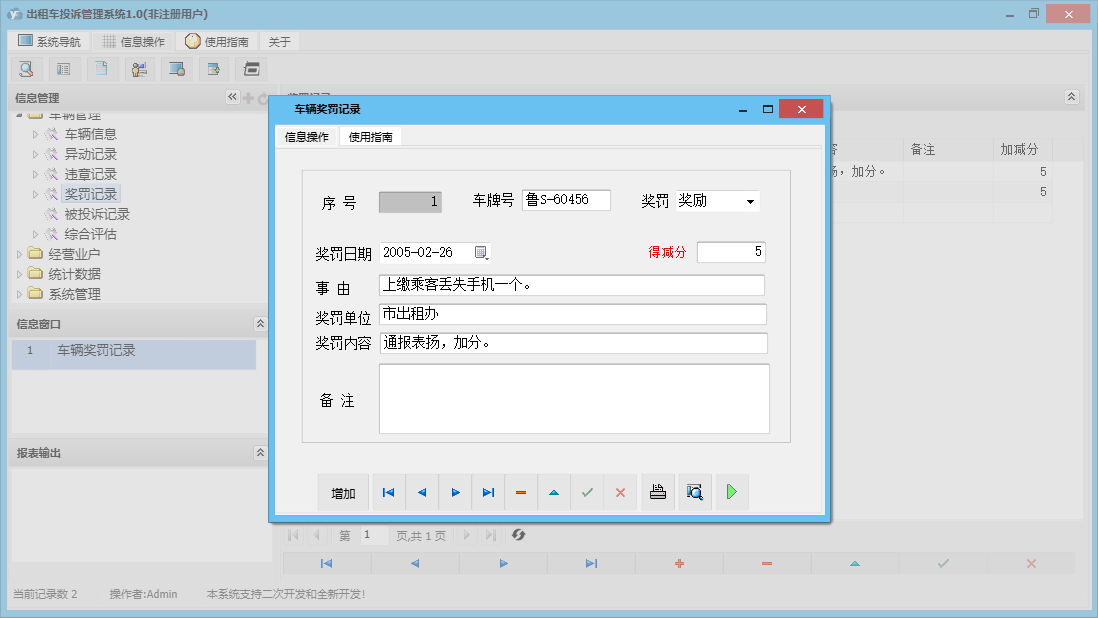Collapse the 信息管理 panel with the « arrow
The width and height of the screenshot is (1098, 618).
pyautogui.click(x=230, y=97)
